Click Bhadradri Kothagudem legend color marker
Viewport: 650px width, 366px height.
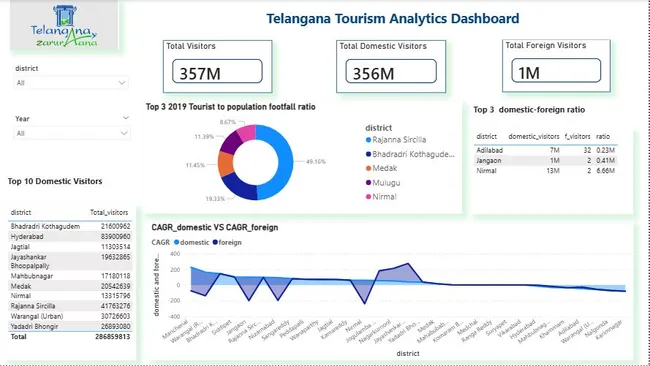tap(368, 154)
